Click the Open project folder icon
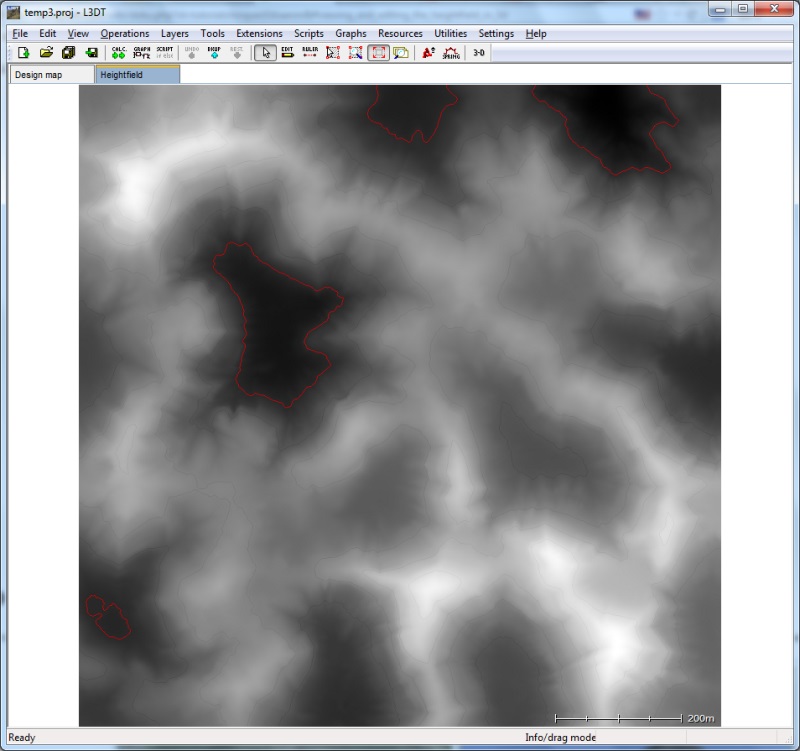Viewport: 800px width, 751px height. tap(46, 53)
